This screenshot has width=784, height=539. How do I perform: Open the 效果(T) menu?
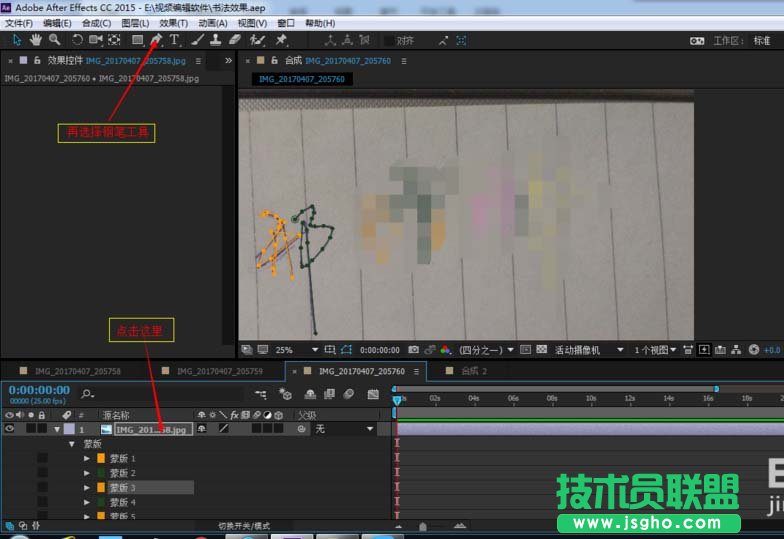coord(173,23)
